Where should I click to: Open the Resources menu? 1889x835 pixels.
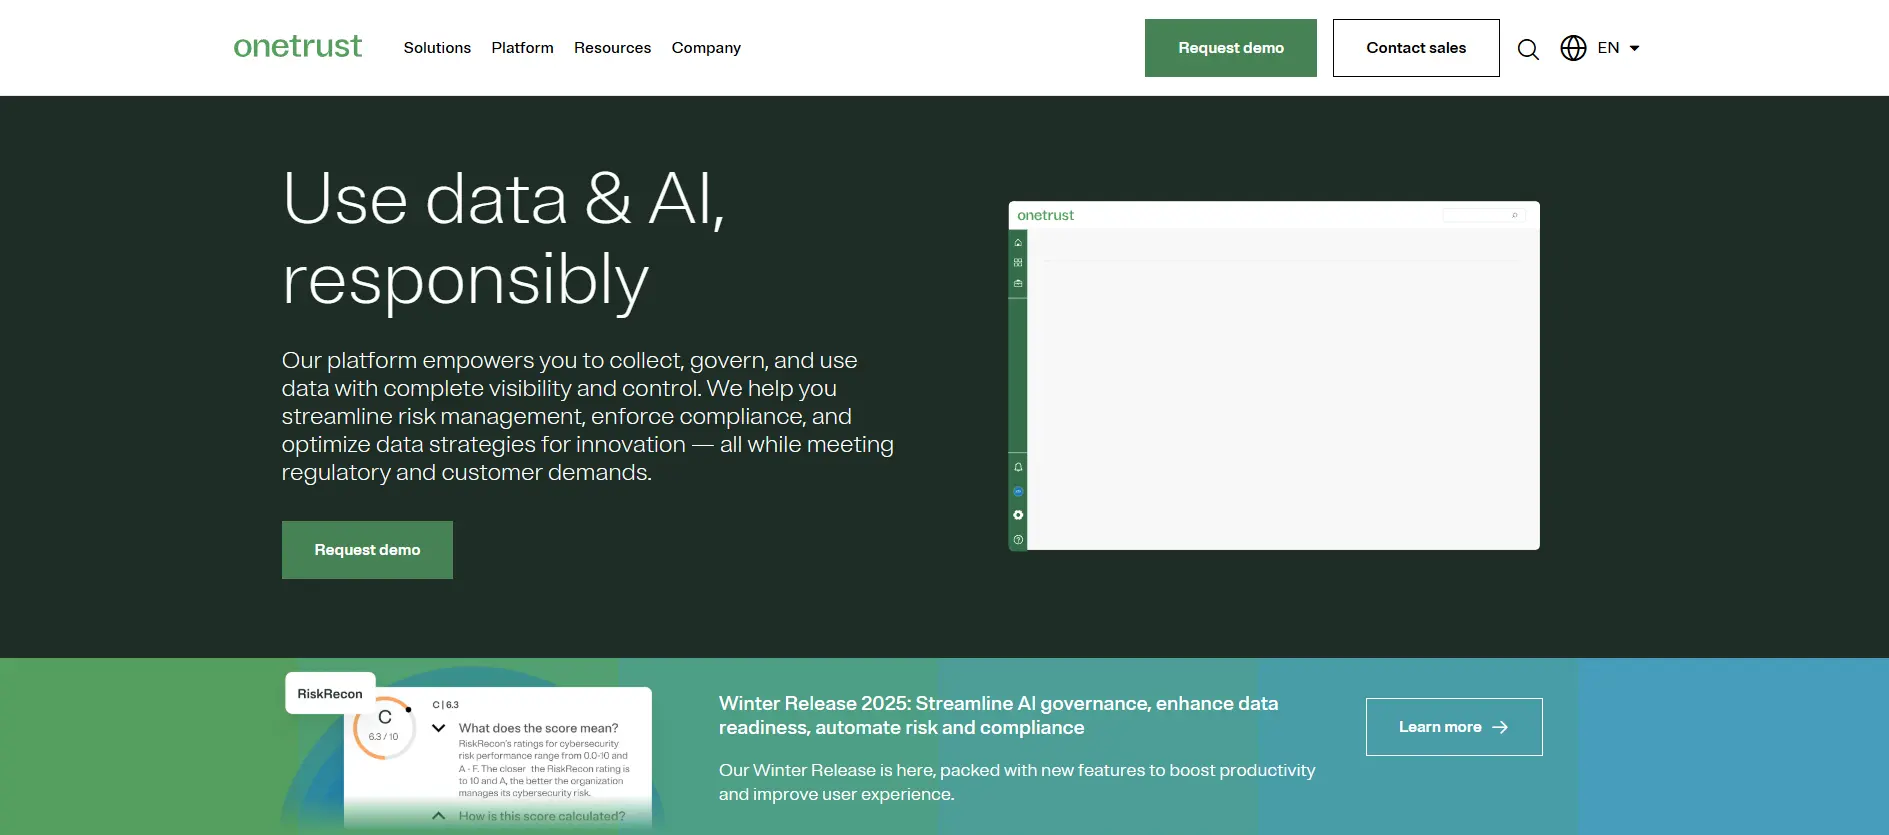point(612,48)
